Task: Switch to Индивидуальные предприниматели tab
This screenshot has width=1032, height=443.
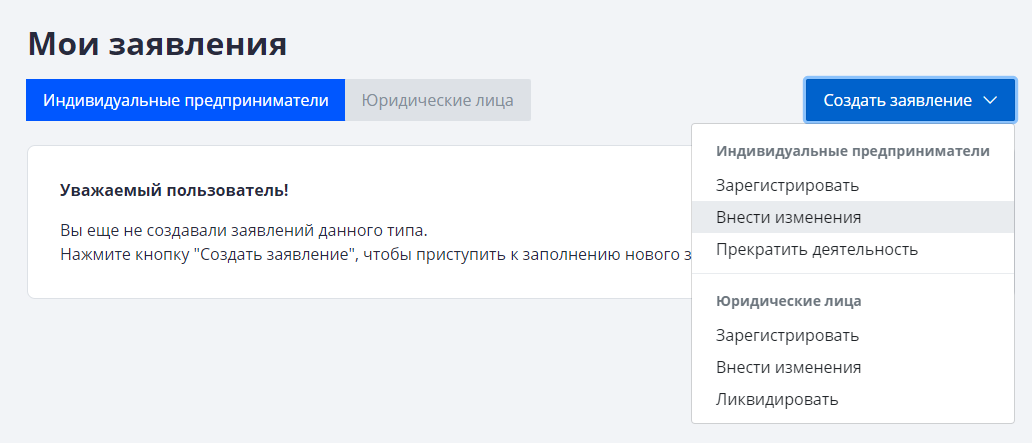Action: (x=185, y=101)
